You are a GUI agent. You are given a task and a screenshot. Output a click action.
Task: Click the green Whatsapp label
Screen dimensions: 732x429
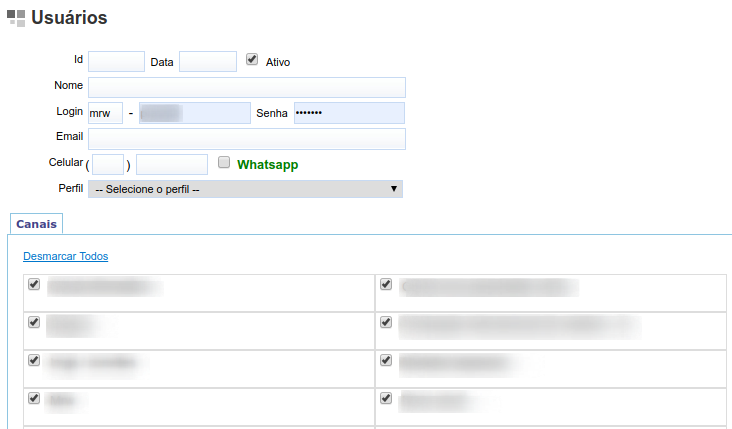(x=267, y=164)
